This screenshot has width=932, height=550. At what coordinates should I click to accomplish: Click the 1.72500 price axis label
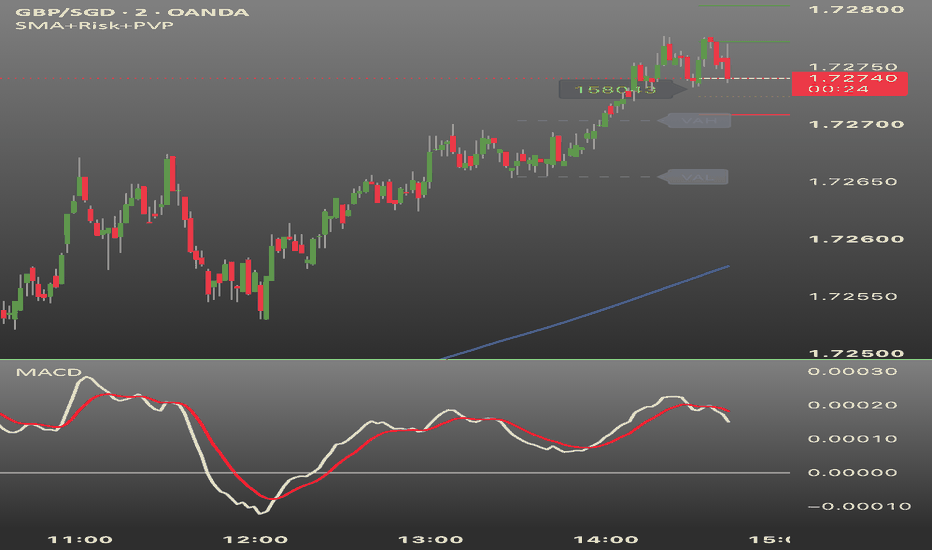coord(857,353)
